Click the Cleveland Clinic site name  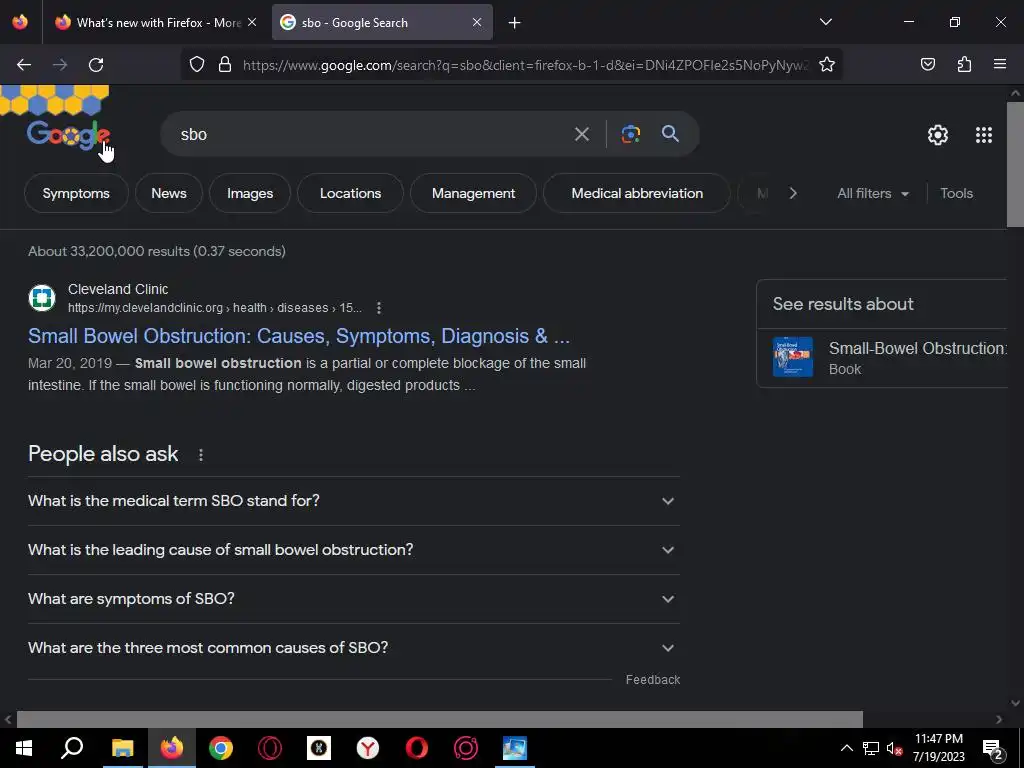click(118, 289)
